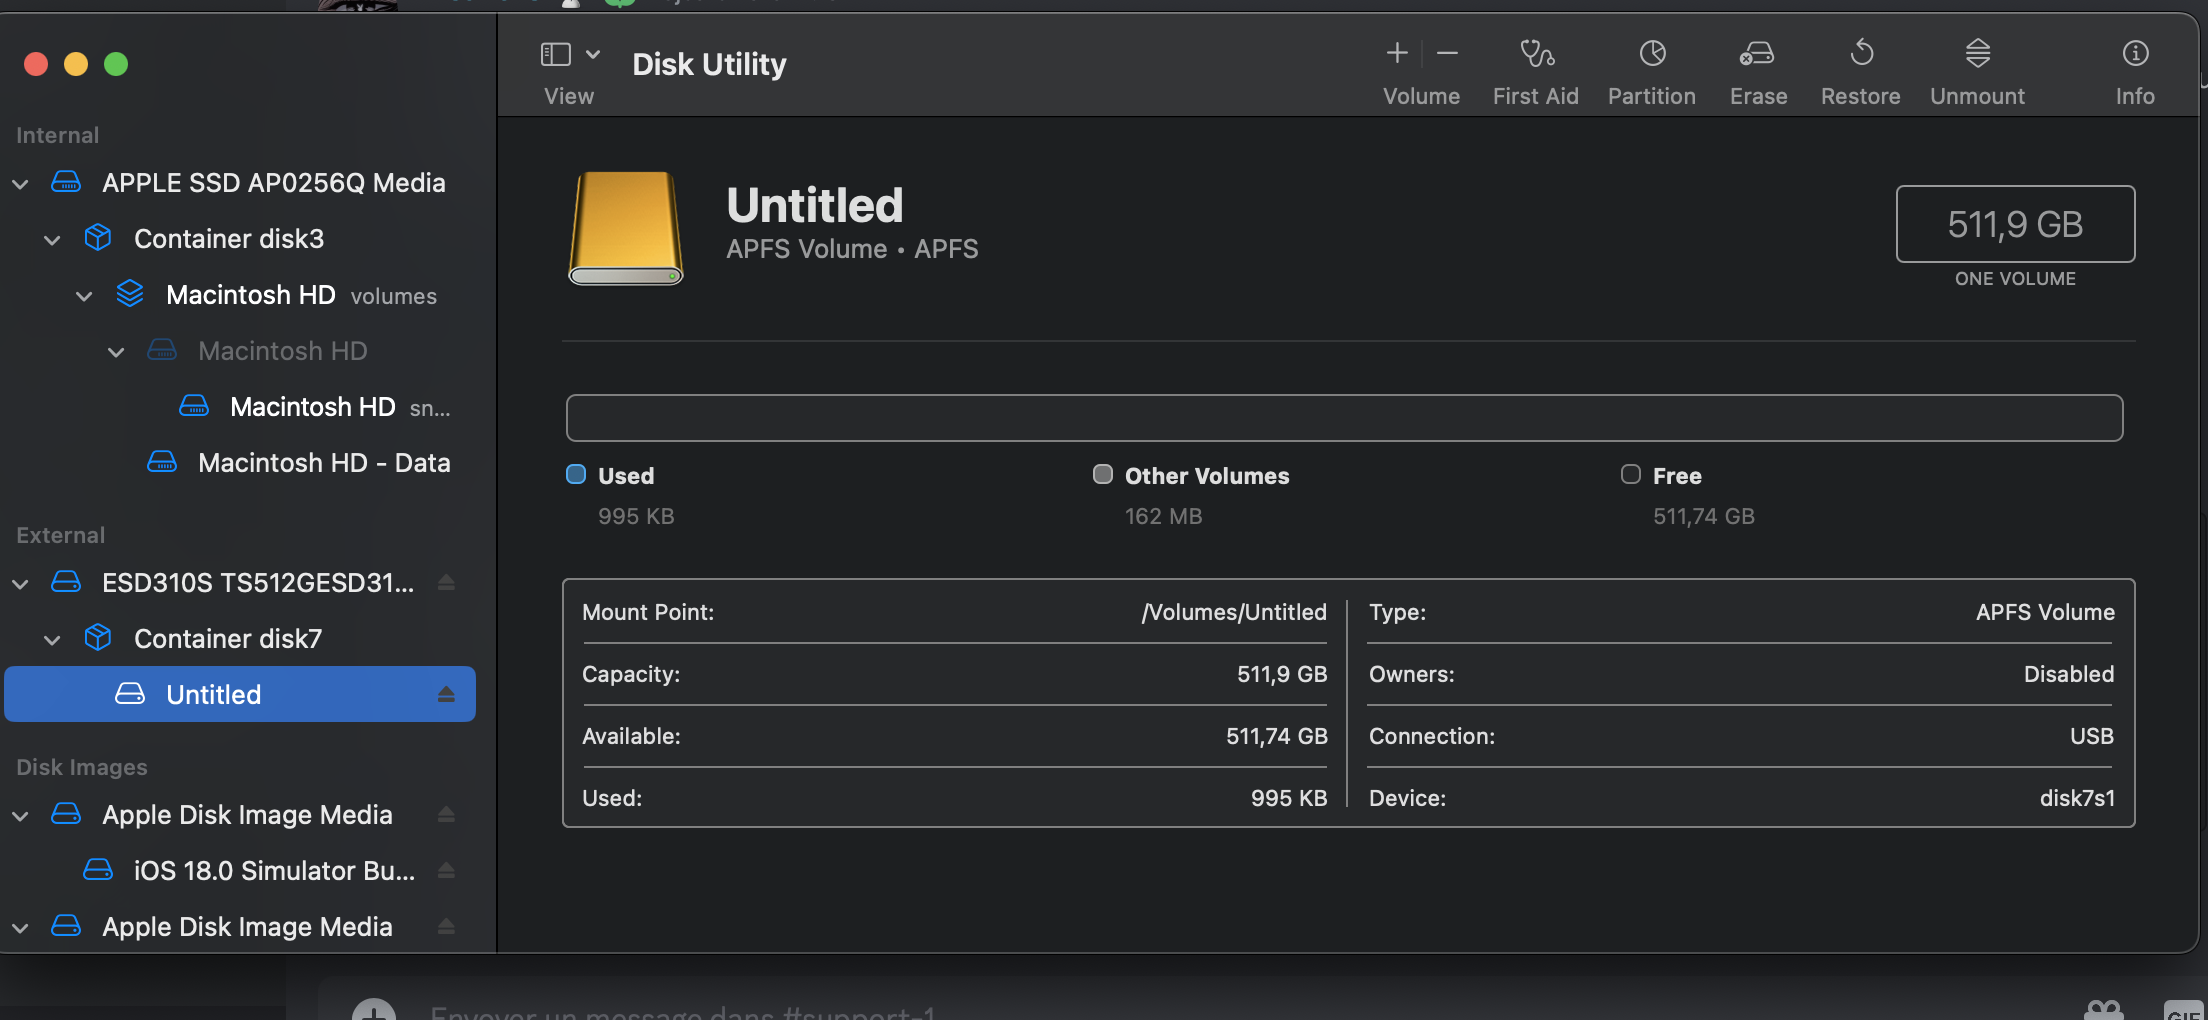Image resolution: width=2208 pixels, height=1020 pixels.
Task: Eject the ESD310S external drive
Action: [446, 583]
